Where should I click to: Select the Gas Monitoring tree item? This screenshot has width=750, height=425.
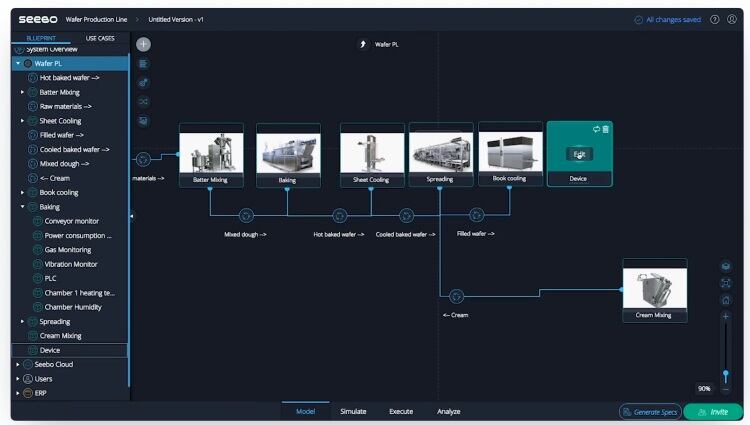(x=67, y=250)
